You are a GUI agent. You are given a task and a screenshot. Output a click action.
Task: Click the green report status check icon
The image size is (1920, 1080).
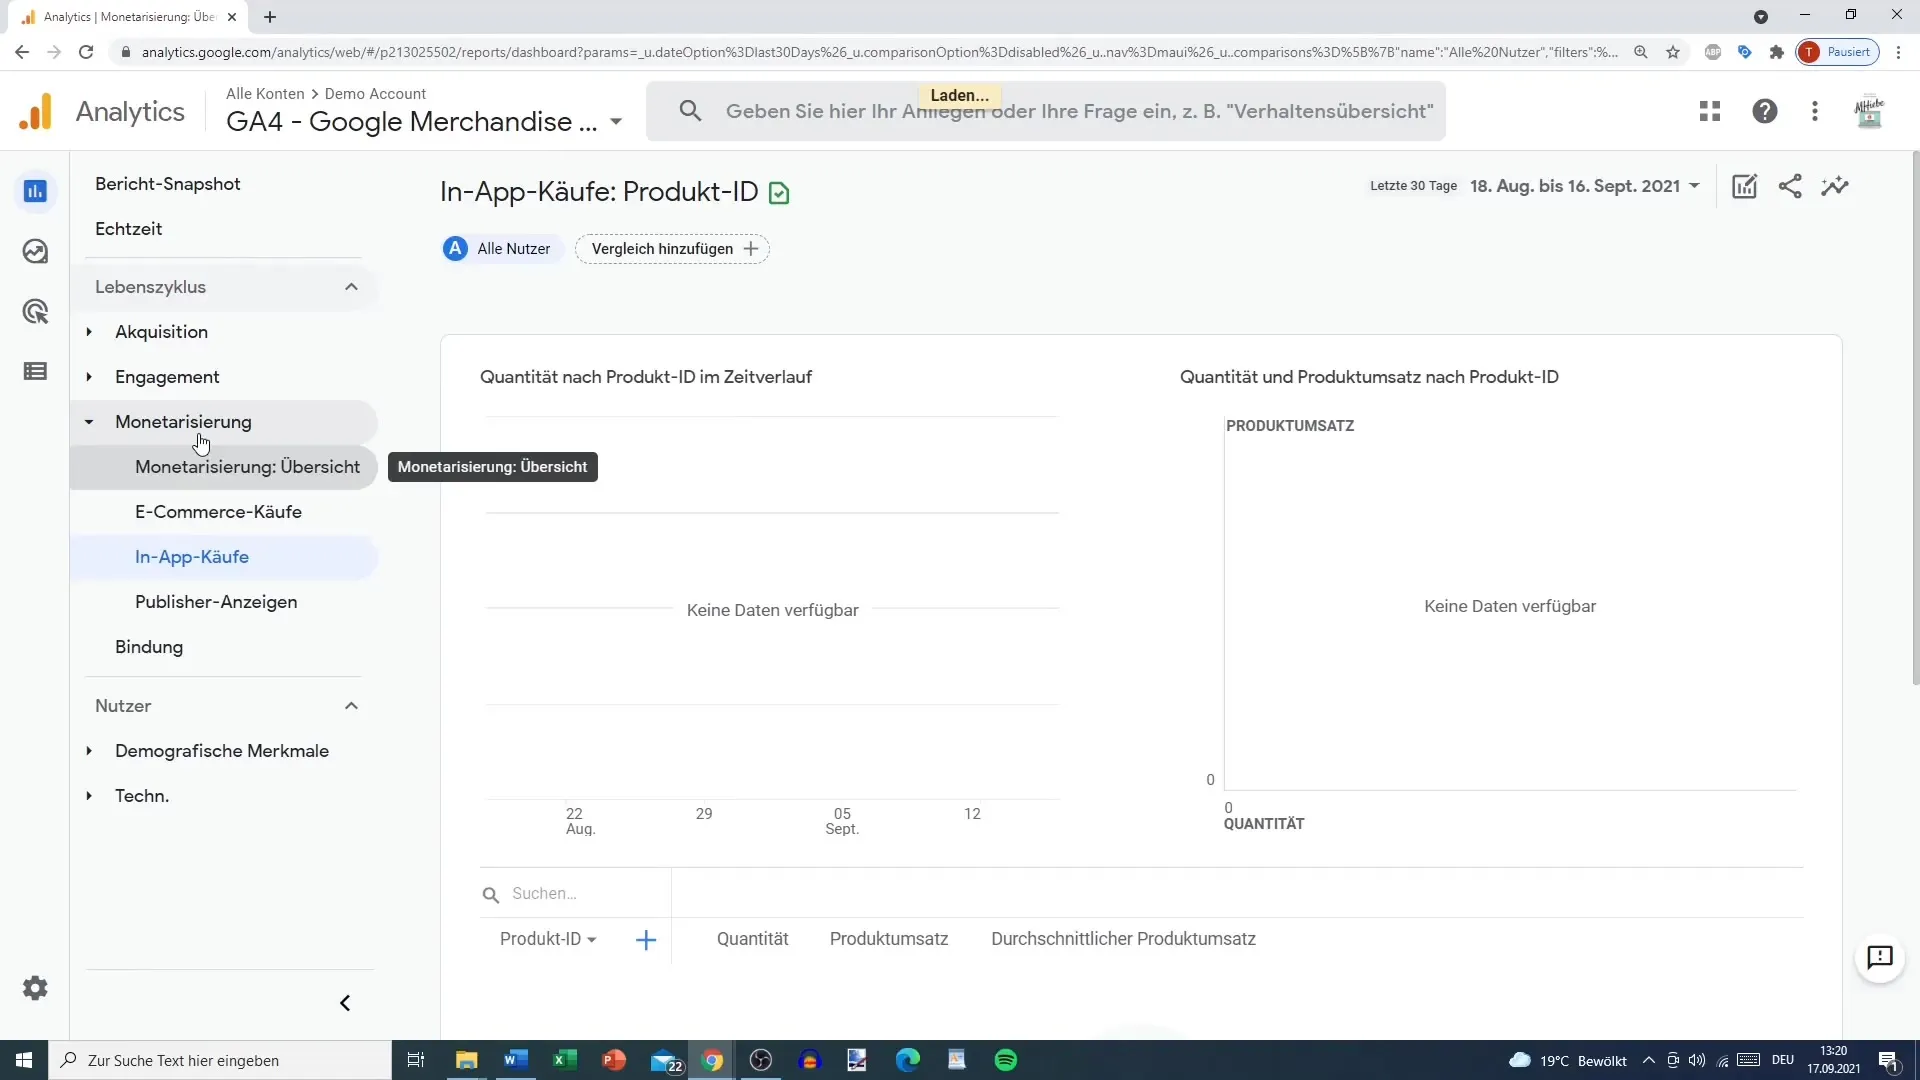[x=779, y=193]
